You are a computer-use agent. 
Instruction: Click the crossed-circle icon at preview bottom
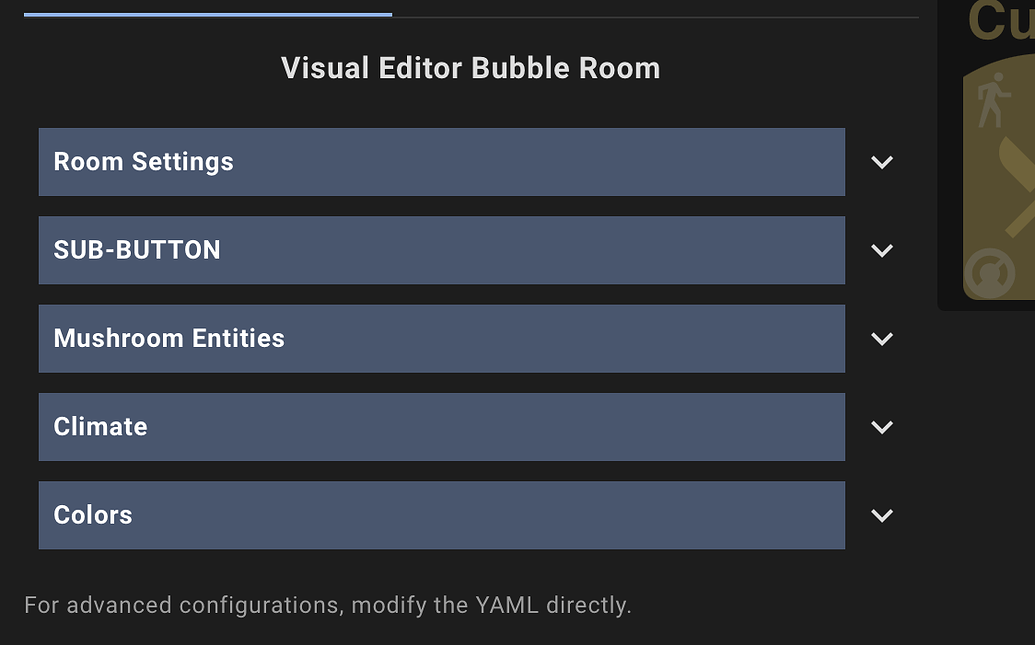[x=988, y=272]
